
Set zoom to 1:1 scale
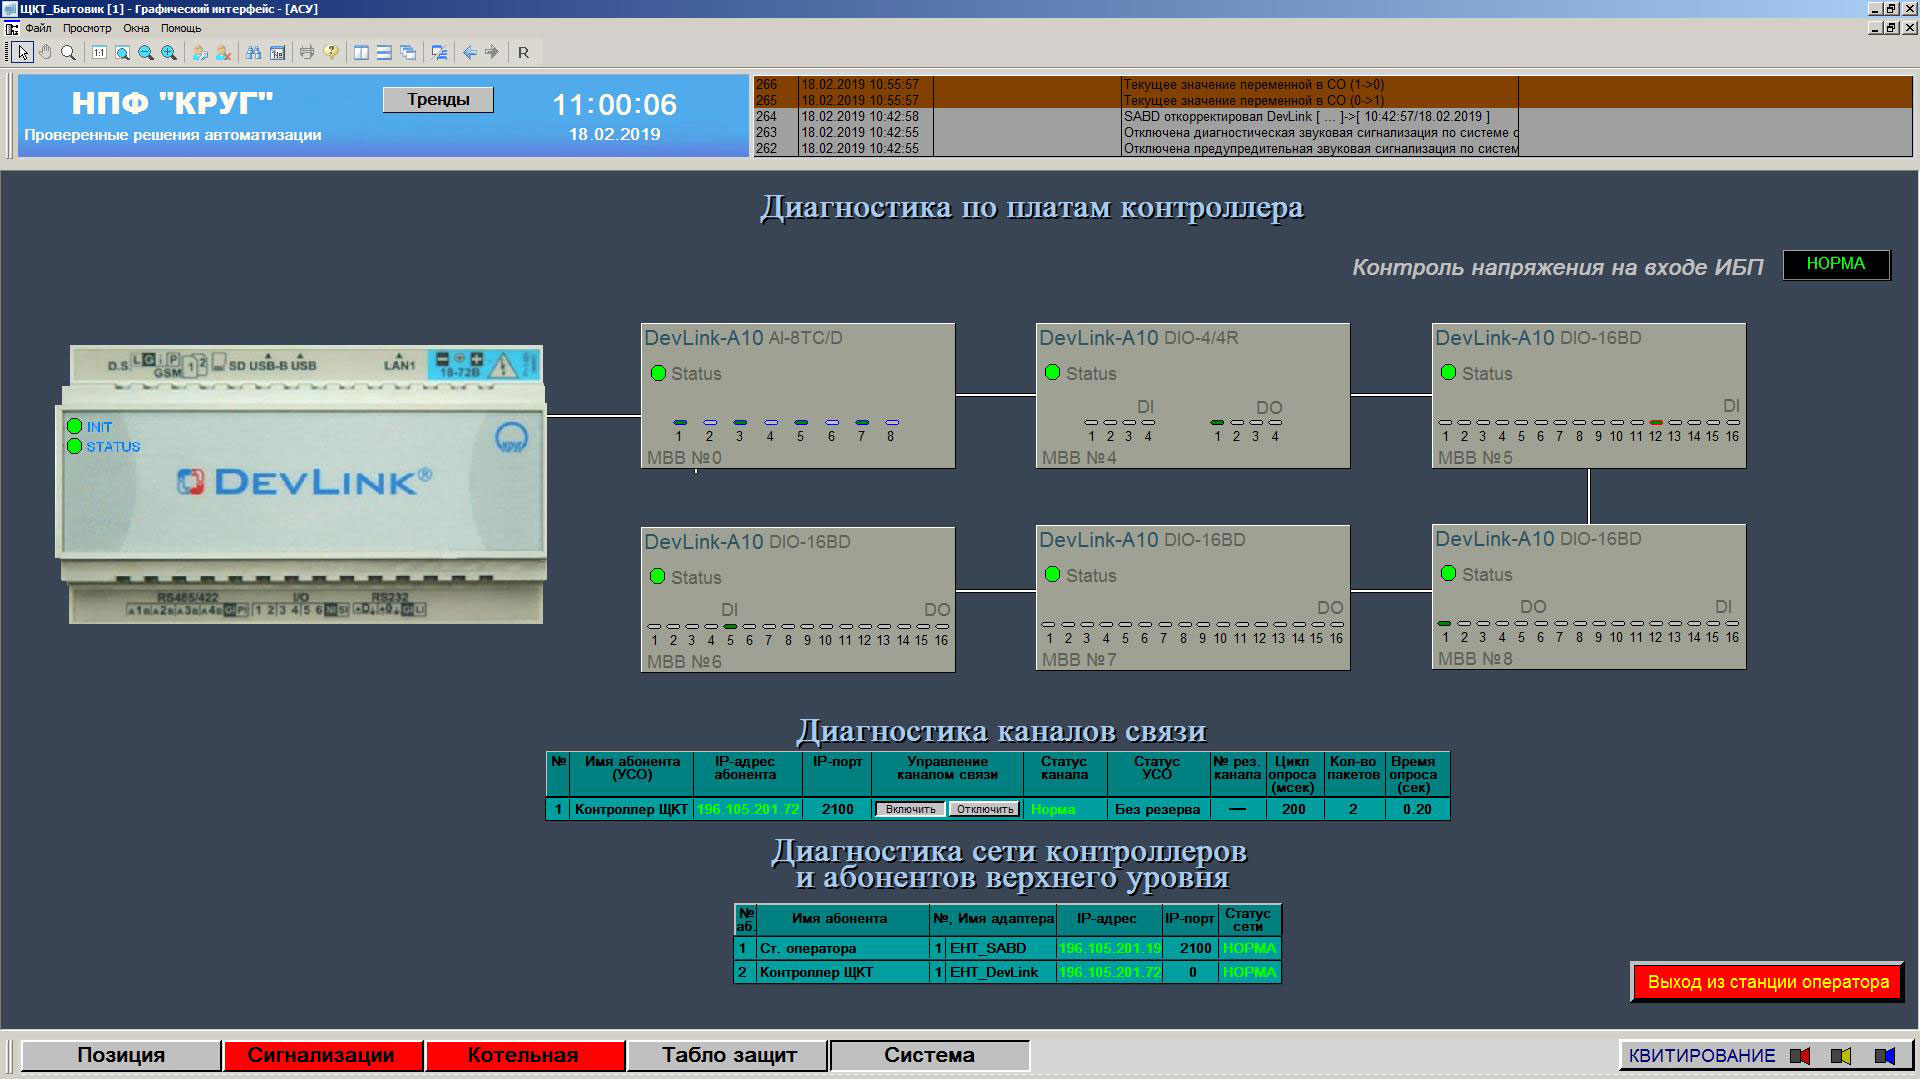point(99,52)
